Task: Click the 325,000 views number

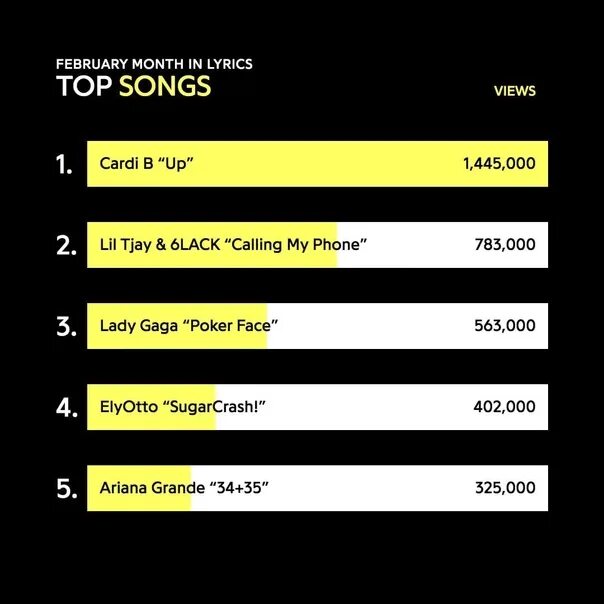Action: tap(505, 488)
